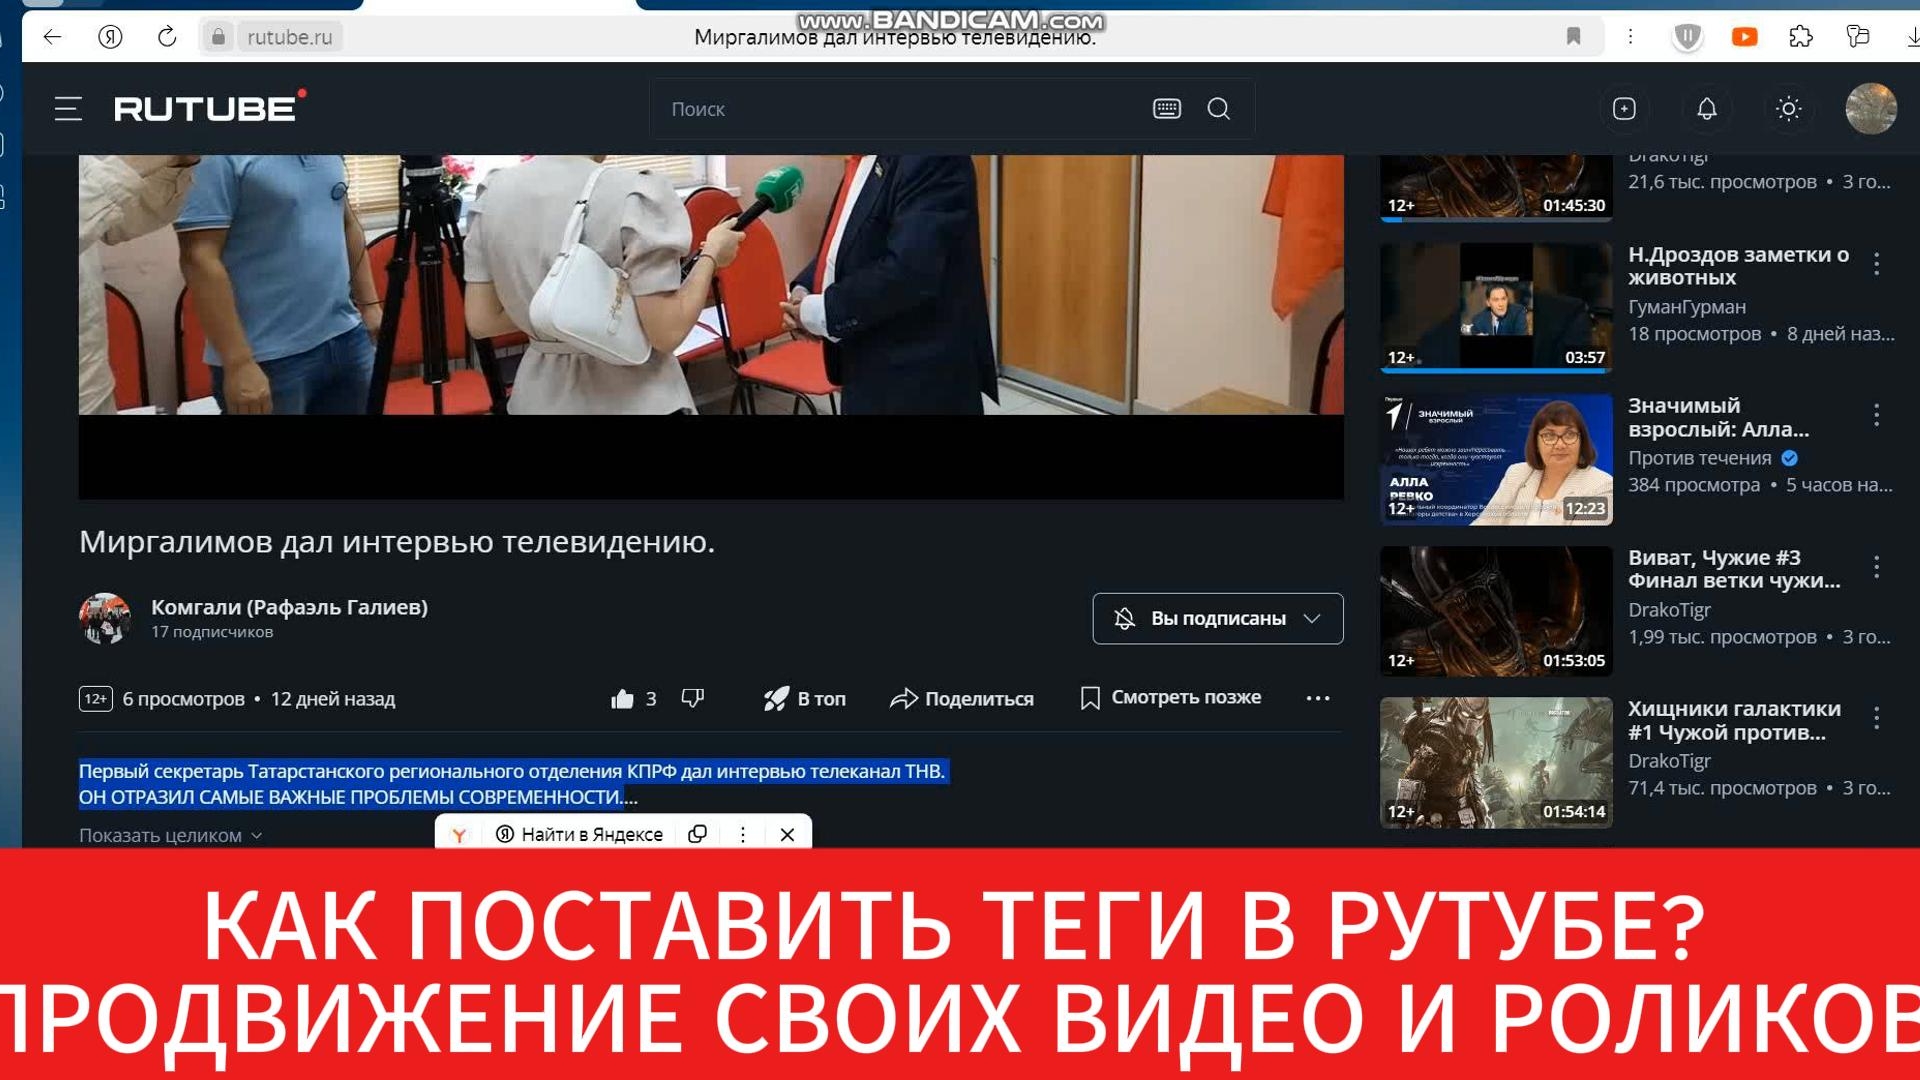Open the Rutube hamburger menu
The image size is (1920, 1080).
[x=68, y=108]
